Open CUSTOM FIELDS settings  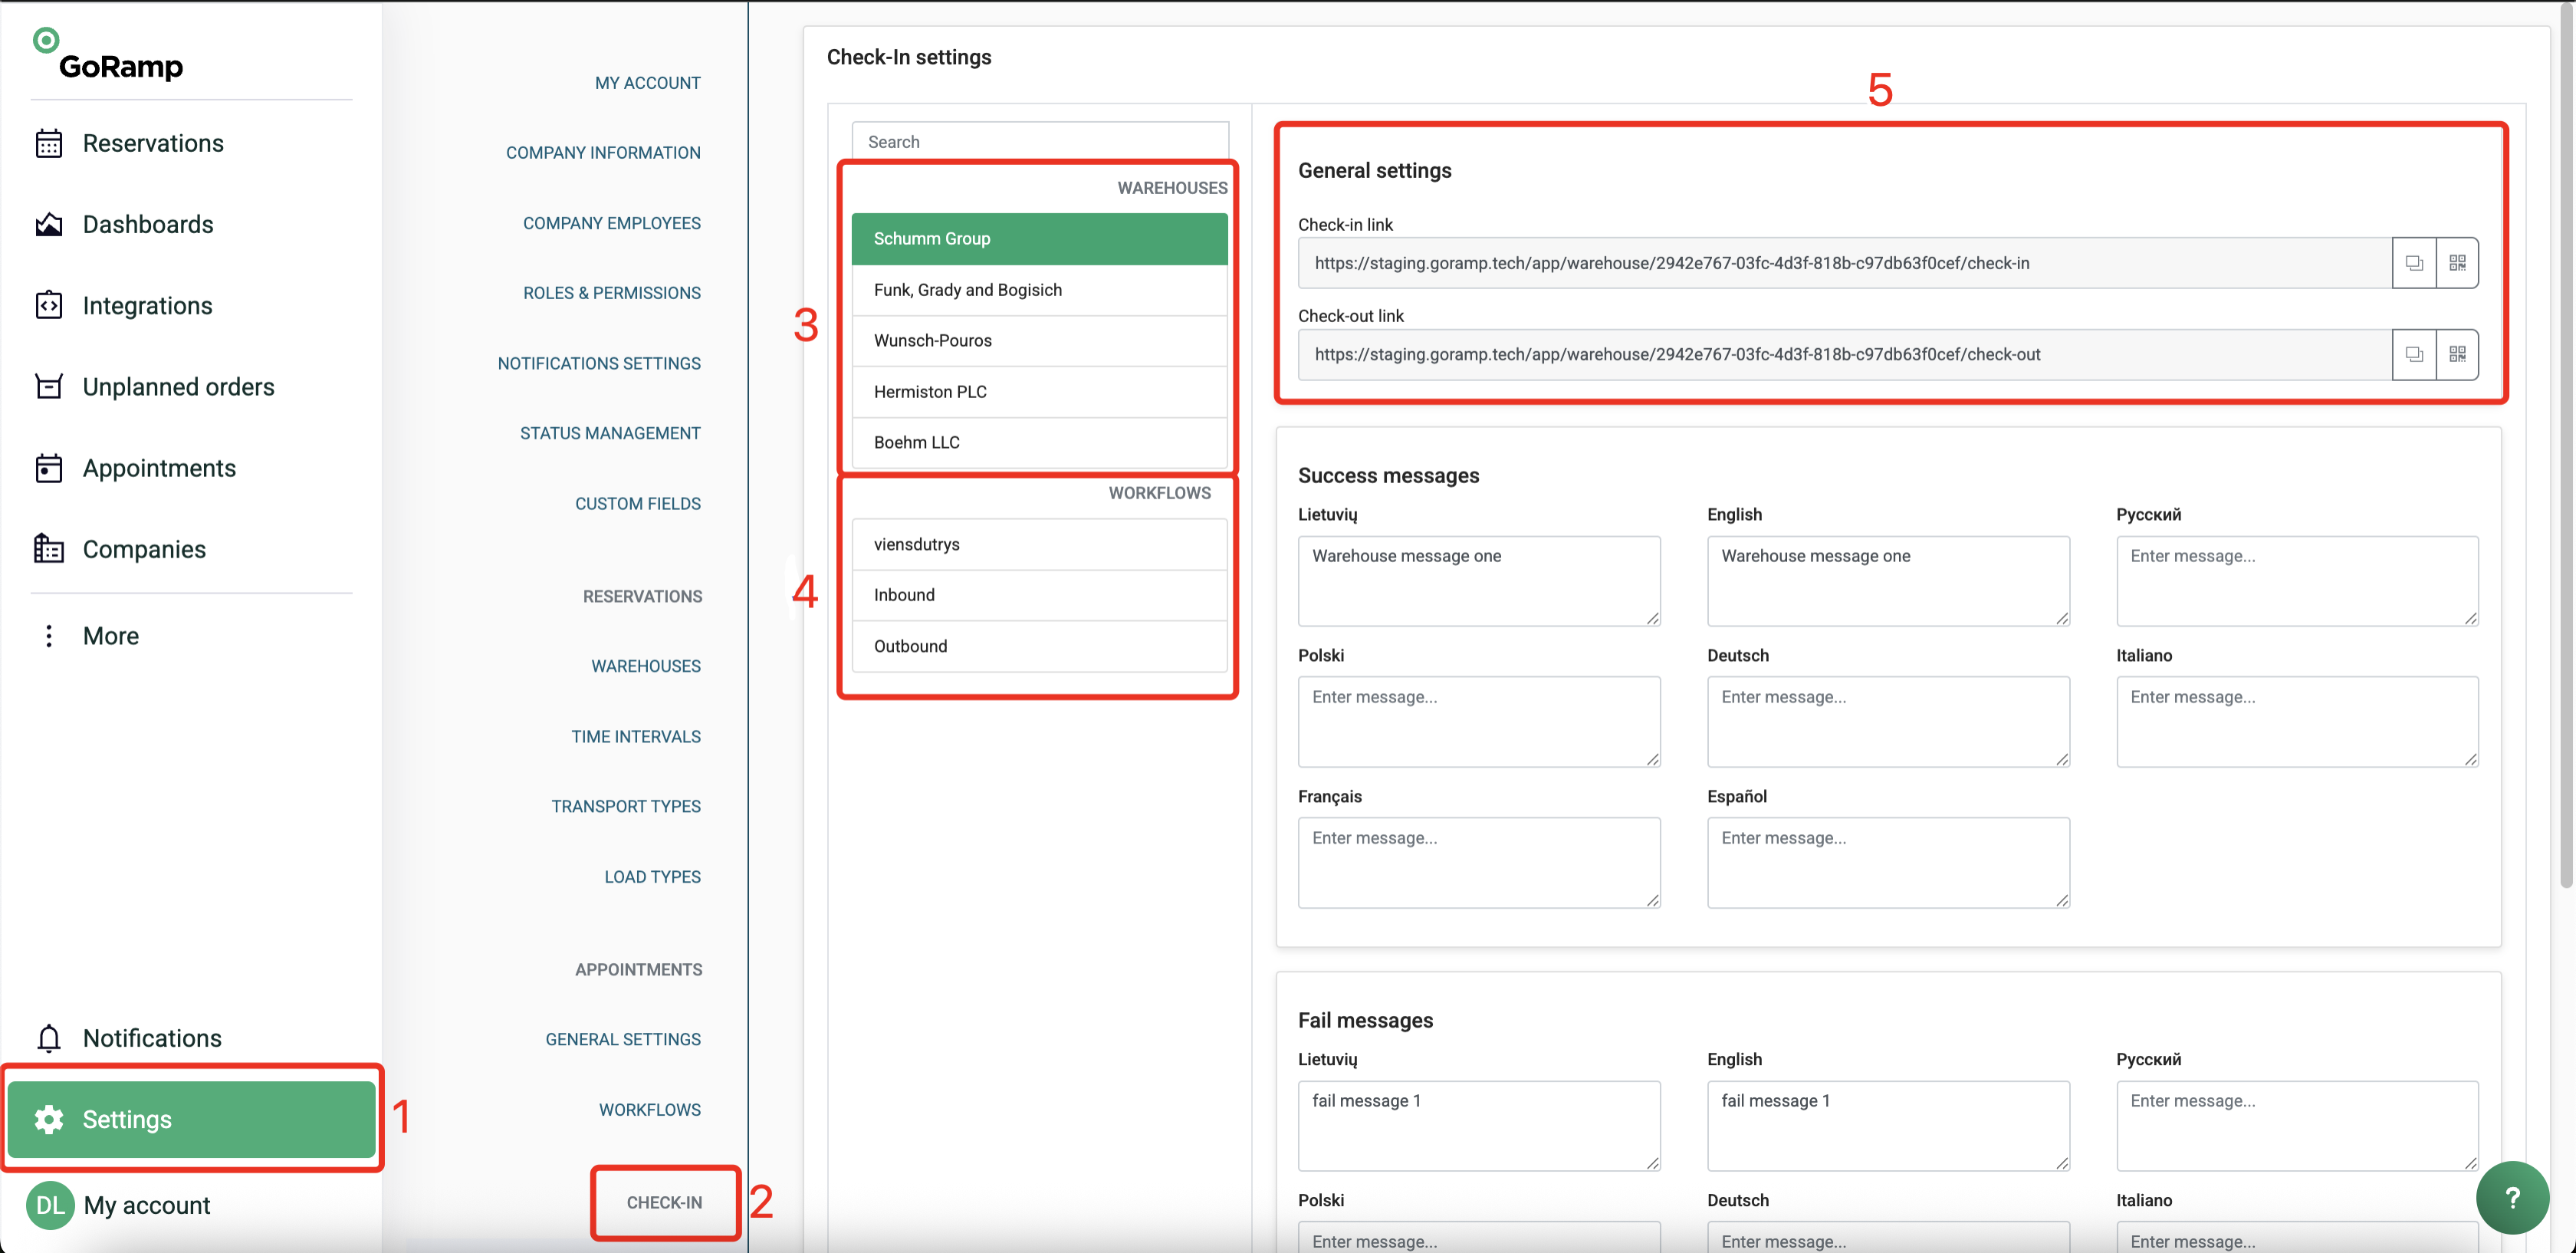[x=637, y=503]
